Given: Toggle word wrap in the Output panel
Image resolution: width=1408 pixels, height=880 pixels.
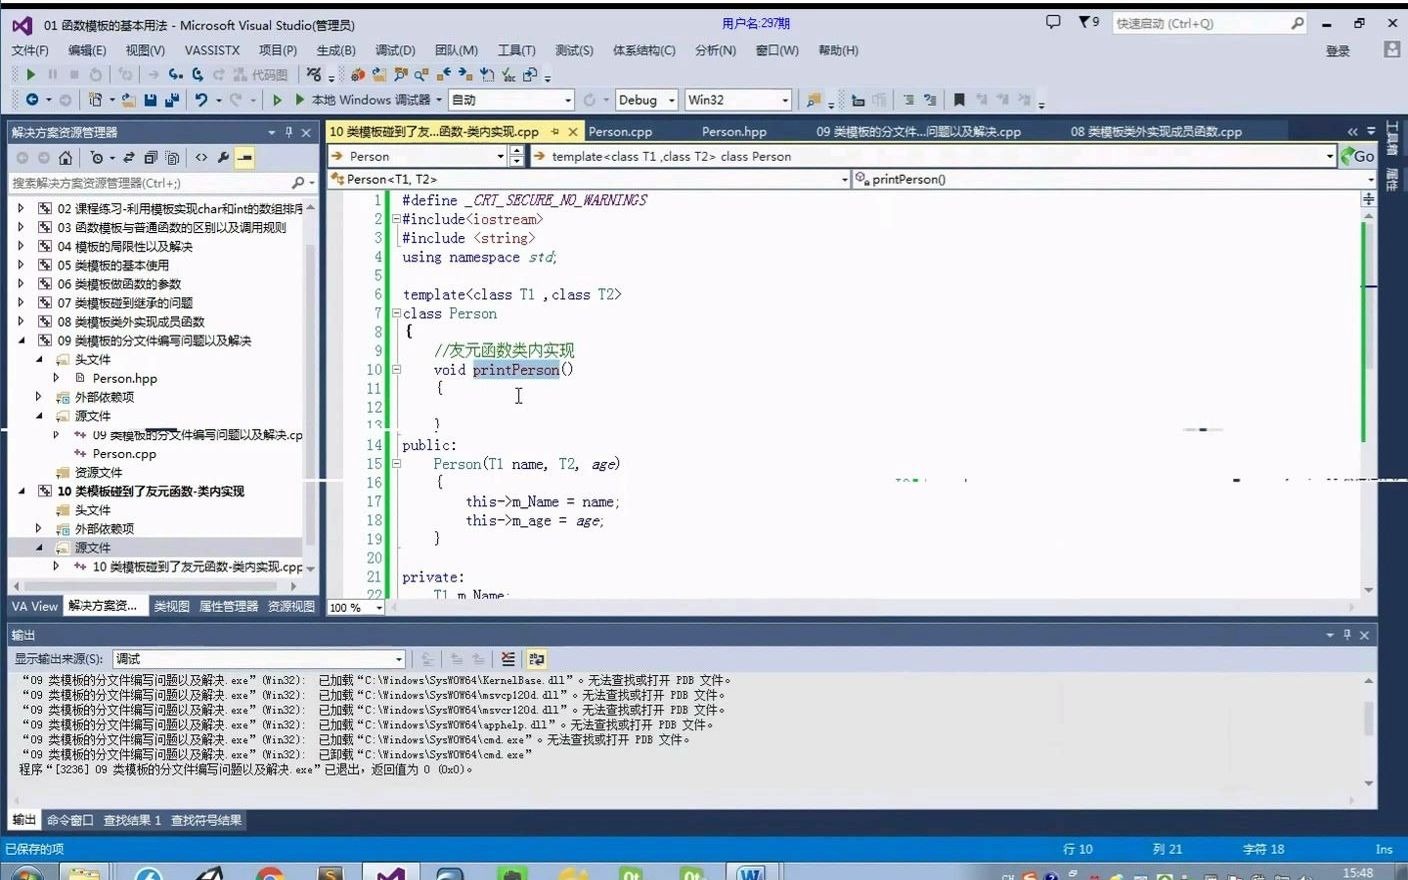Looking at the screenshot, I should point(536,659).
